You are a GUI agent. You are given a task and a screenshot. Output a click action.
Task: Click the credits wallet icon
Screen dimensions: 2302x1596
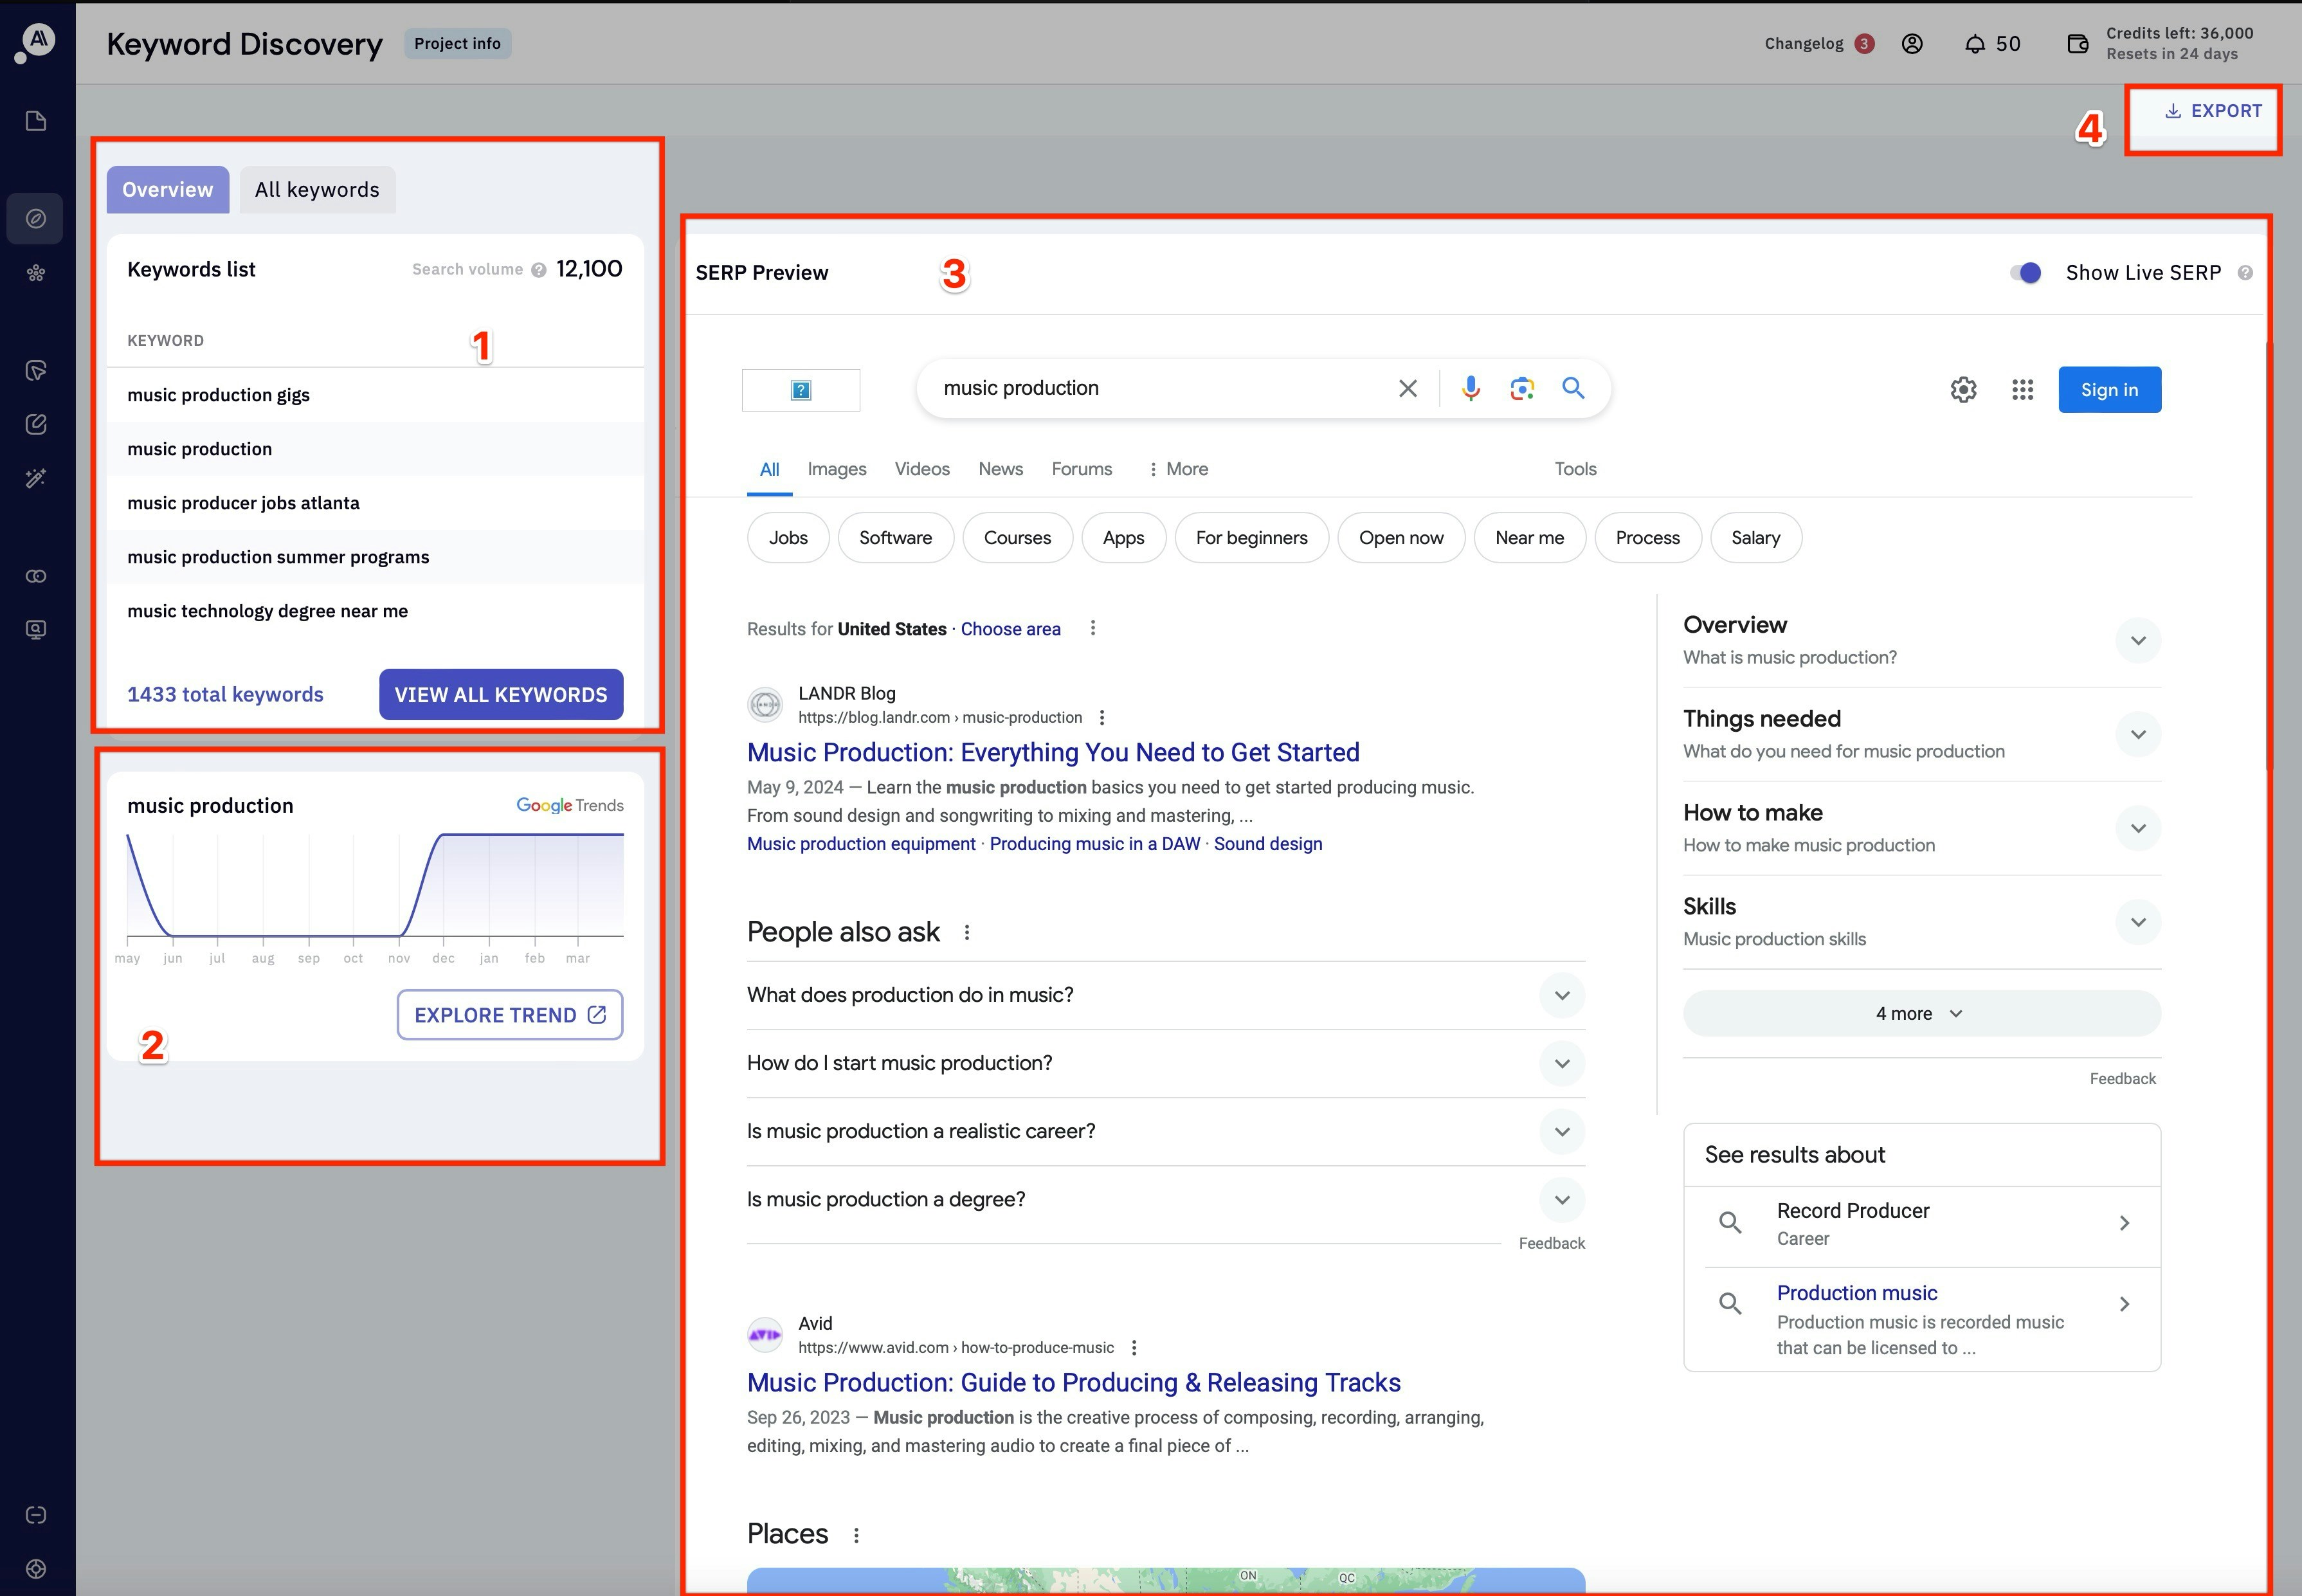[x=2077, y=44]
